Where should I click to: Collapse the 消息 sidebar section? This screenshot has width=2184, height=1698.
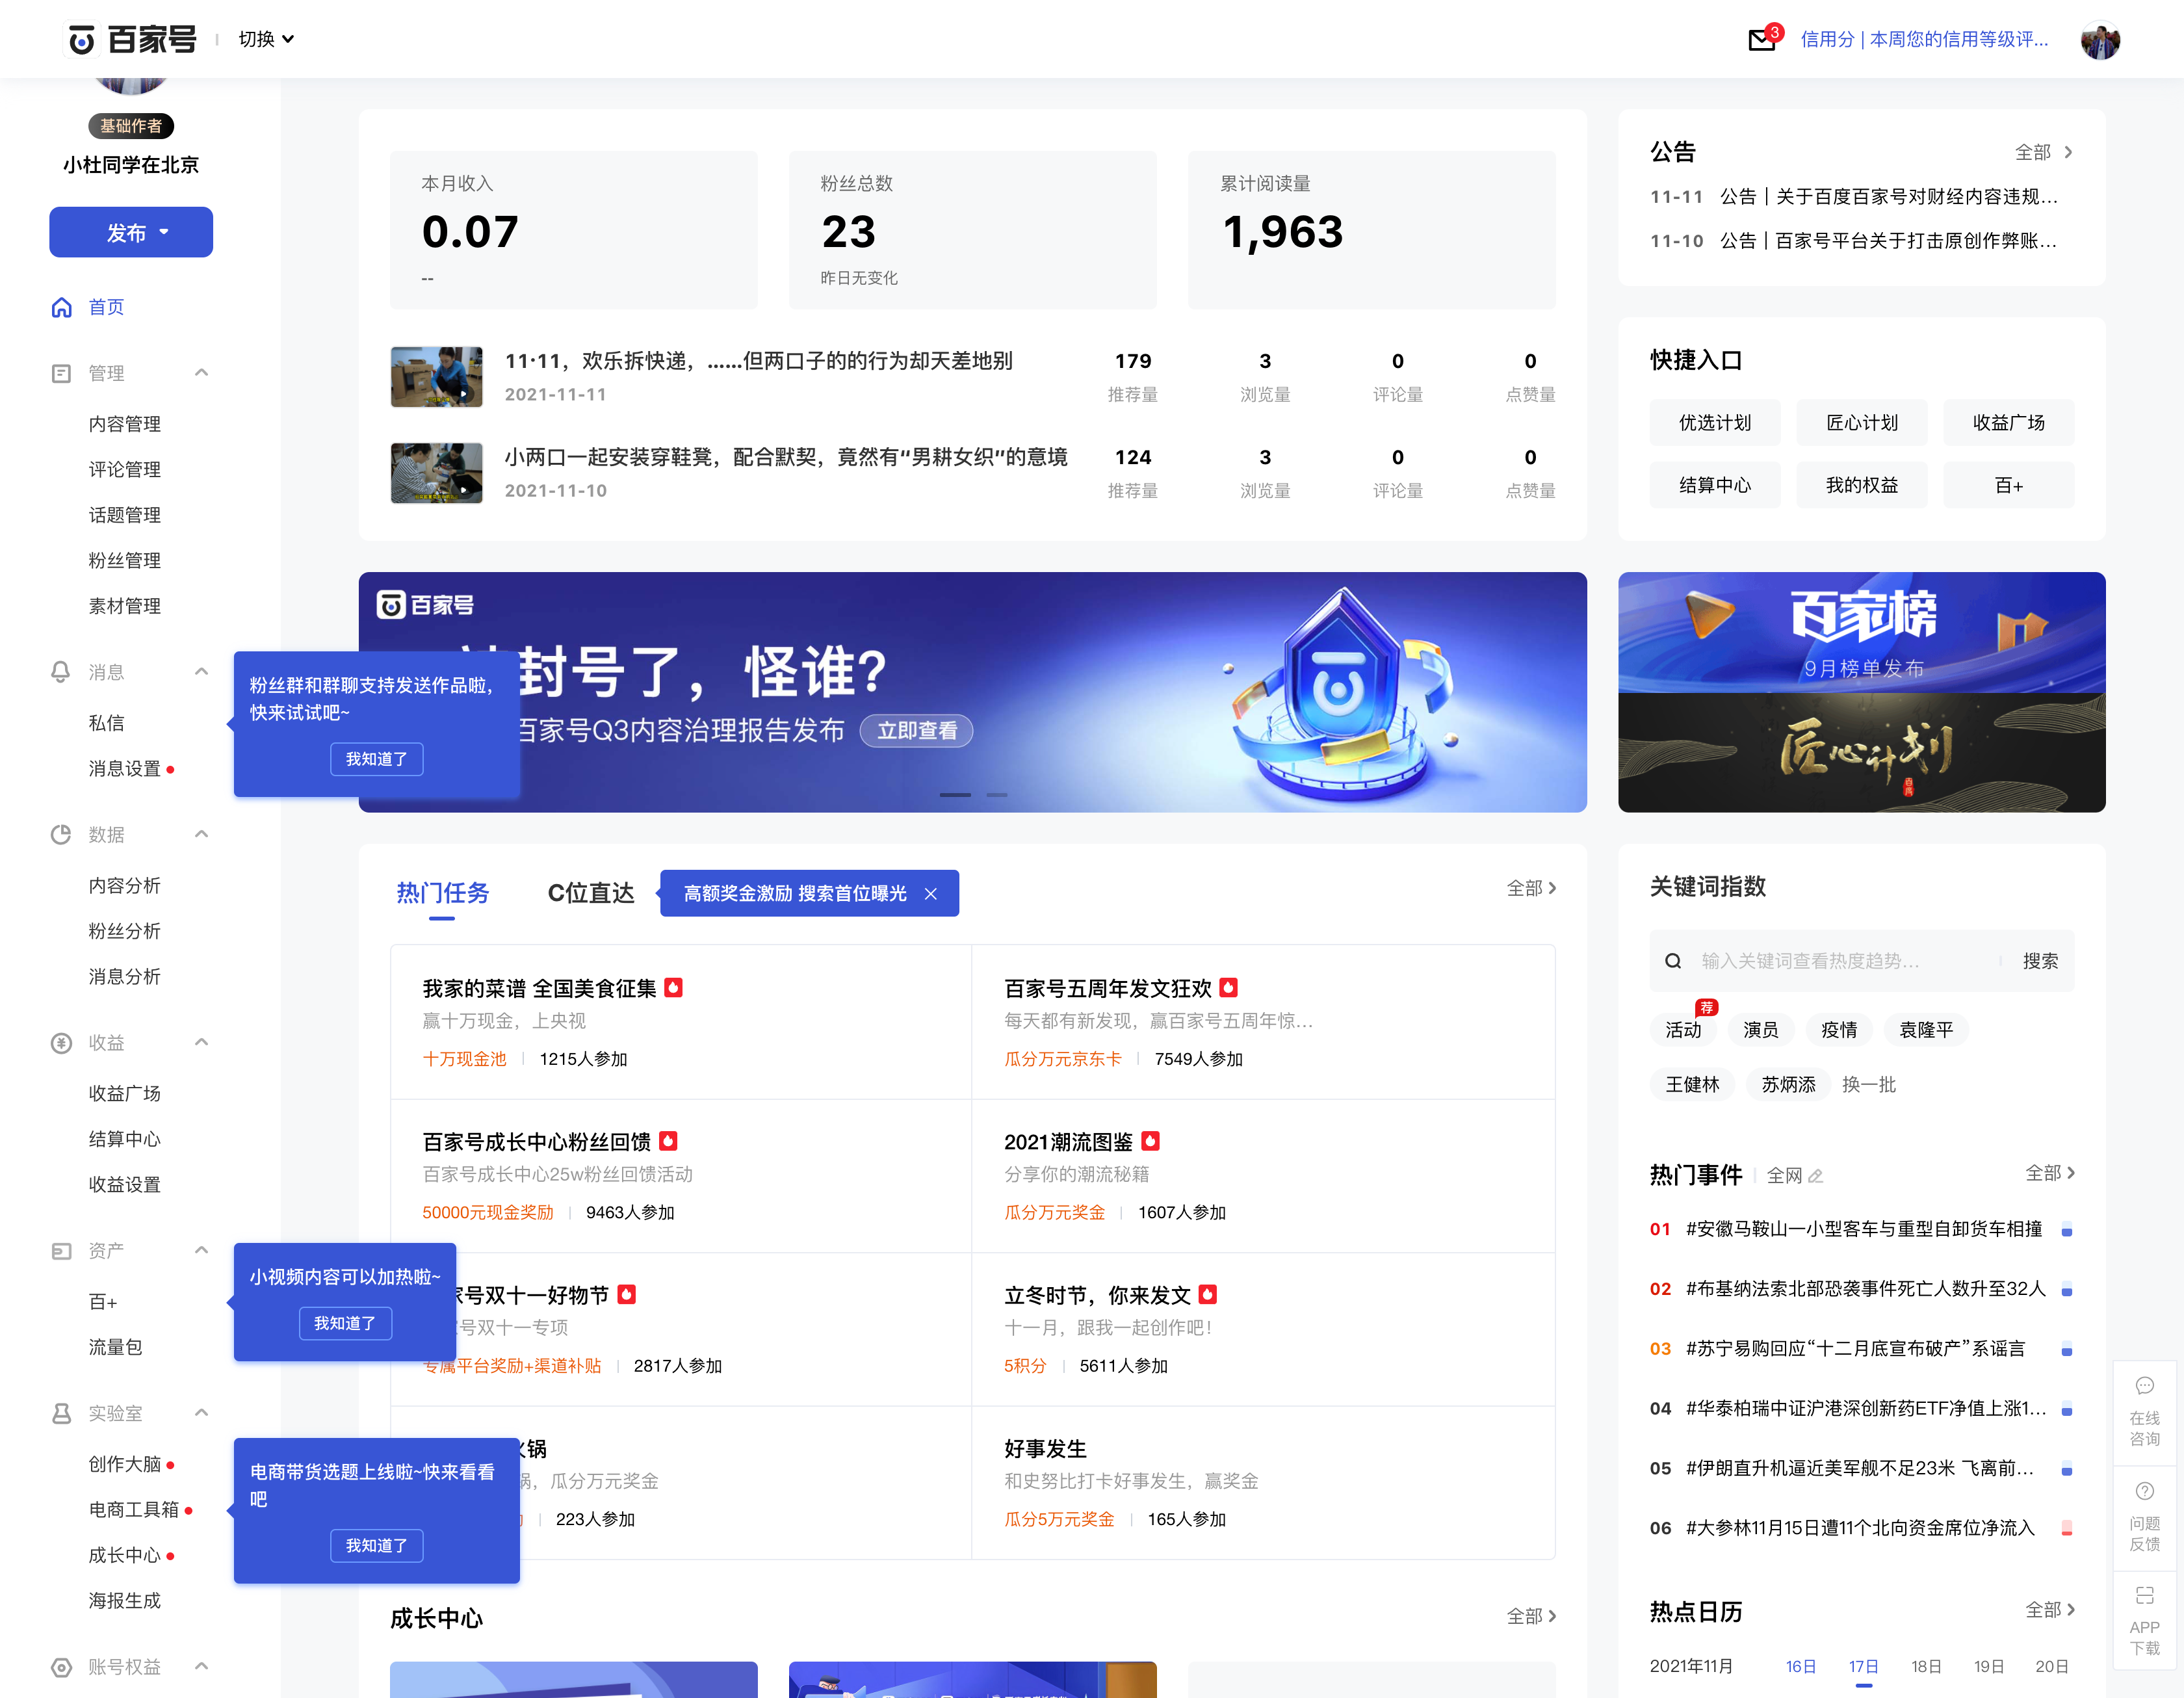[201, 672]
